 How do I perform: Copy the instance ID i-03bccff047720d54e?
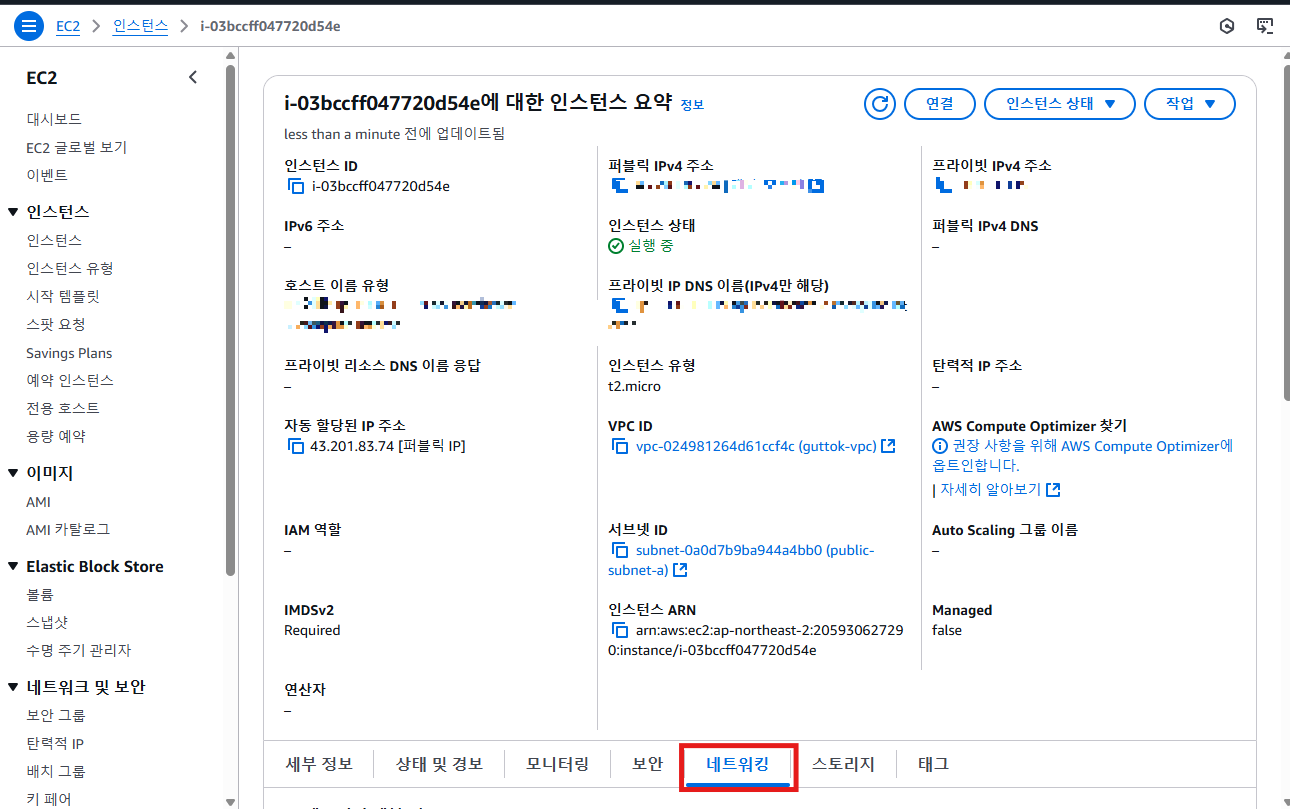tap(295, 186)
